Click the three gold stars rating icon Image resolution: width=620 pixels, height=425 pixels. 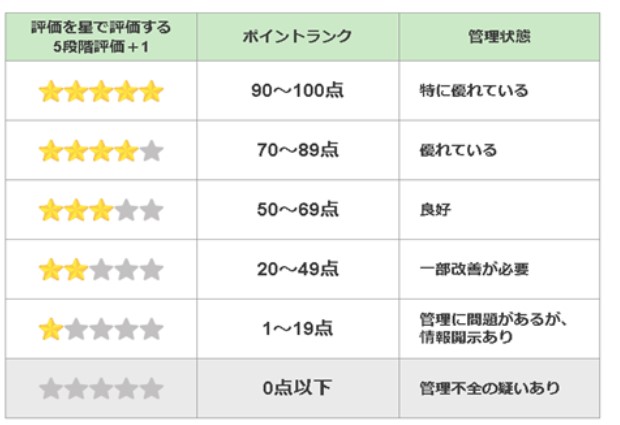tap(76, 210)
